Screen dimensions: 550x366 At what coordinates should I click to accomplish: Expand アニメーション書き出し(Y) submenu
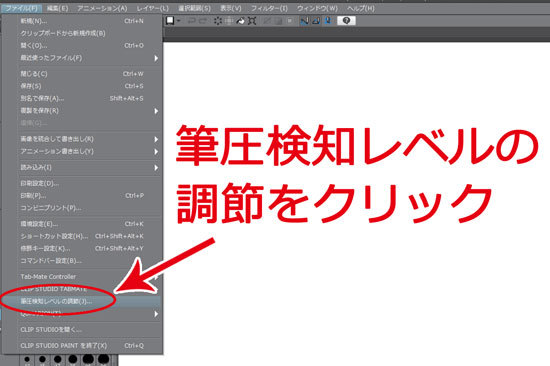click(82, 152)
